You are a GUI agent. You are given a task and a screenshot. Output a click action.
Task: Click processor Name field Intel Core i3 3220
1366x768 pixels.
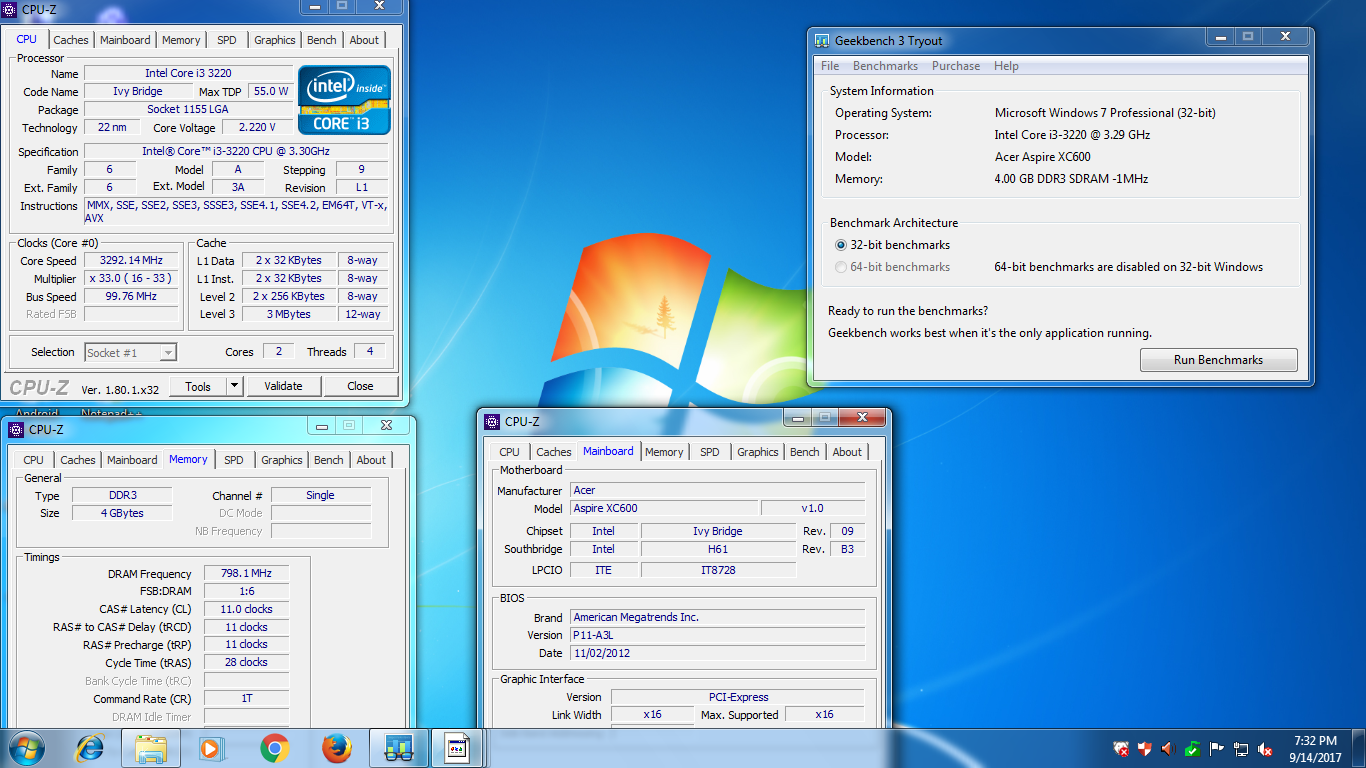tap(189, 73)
